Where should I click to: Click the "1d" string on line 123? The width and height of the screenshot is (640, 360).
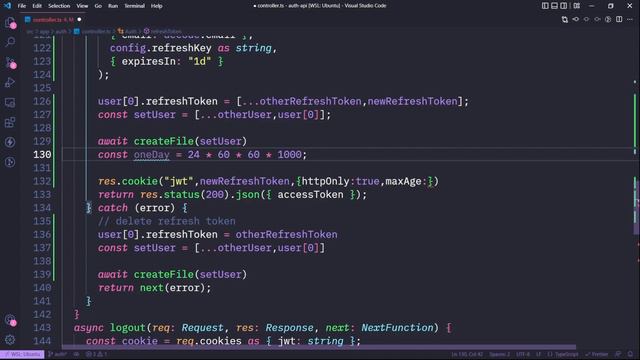[x=200, y=62]
